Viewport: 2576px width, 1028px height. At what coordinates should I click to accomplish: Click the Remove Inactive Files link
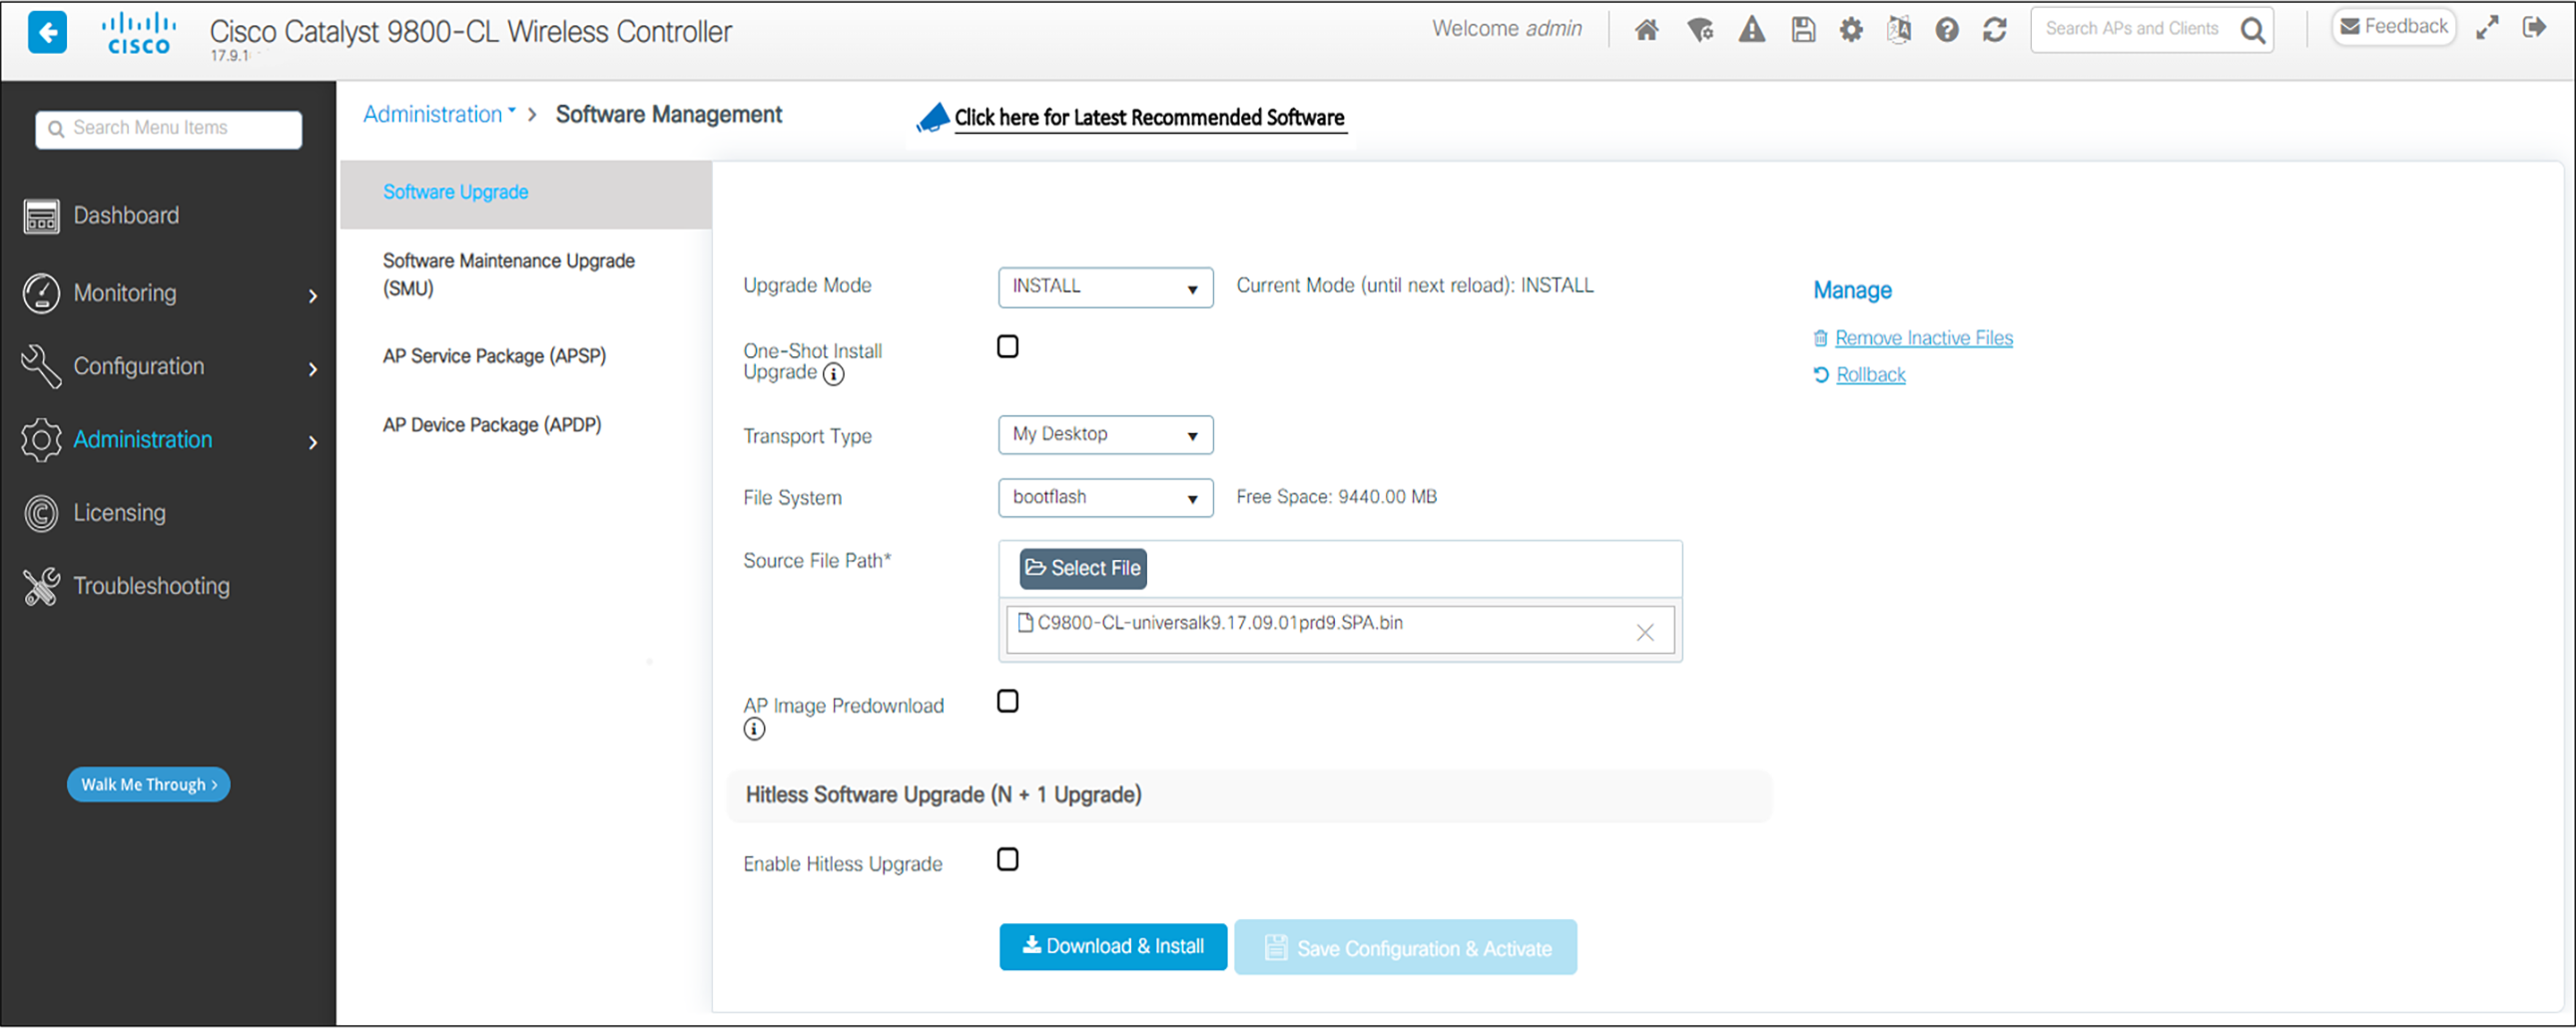click(1924, 338)
